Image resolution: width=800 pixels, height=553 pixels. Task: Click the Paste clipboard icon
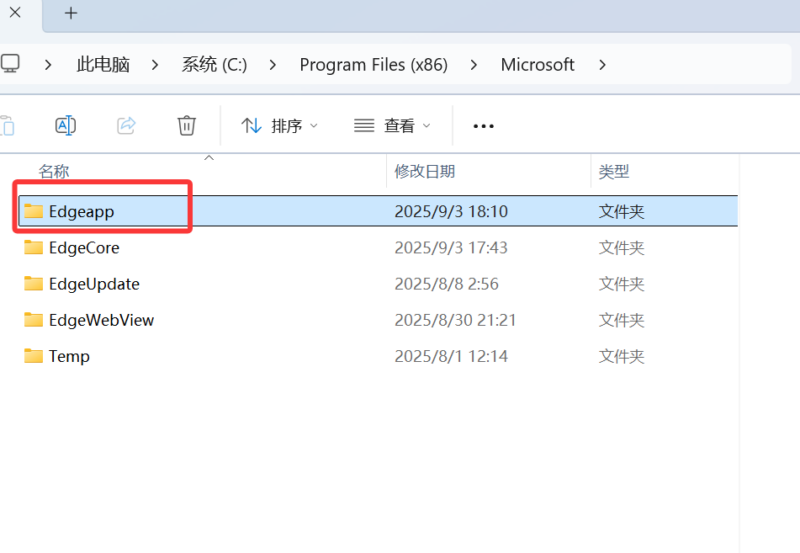click(7, 125)
